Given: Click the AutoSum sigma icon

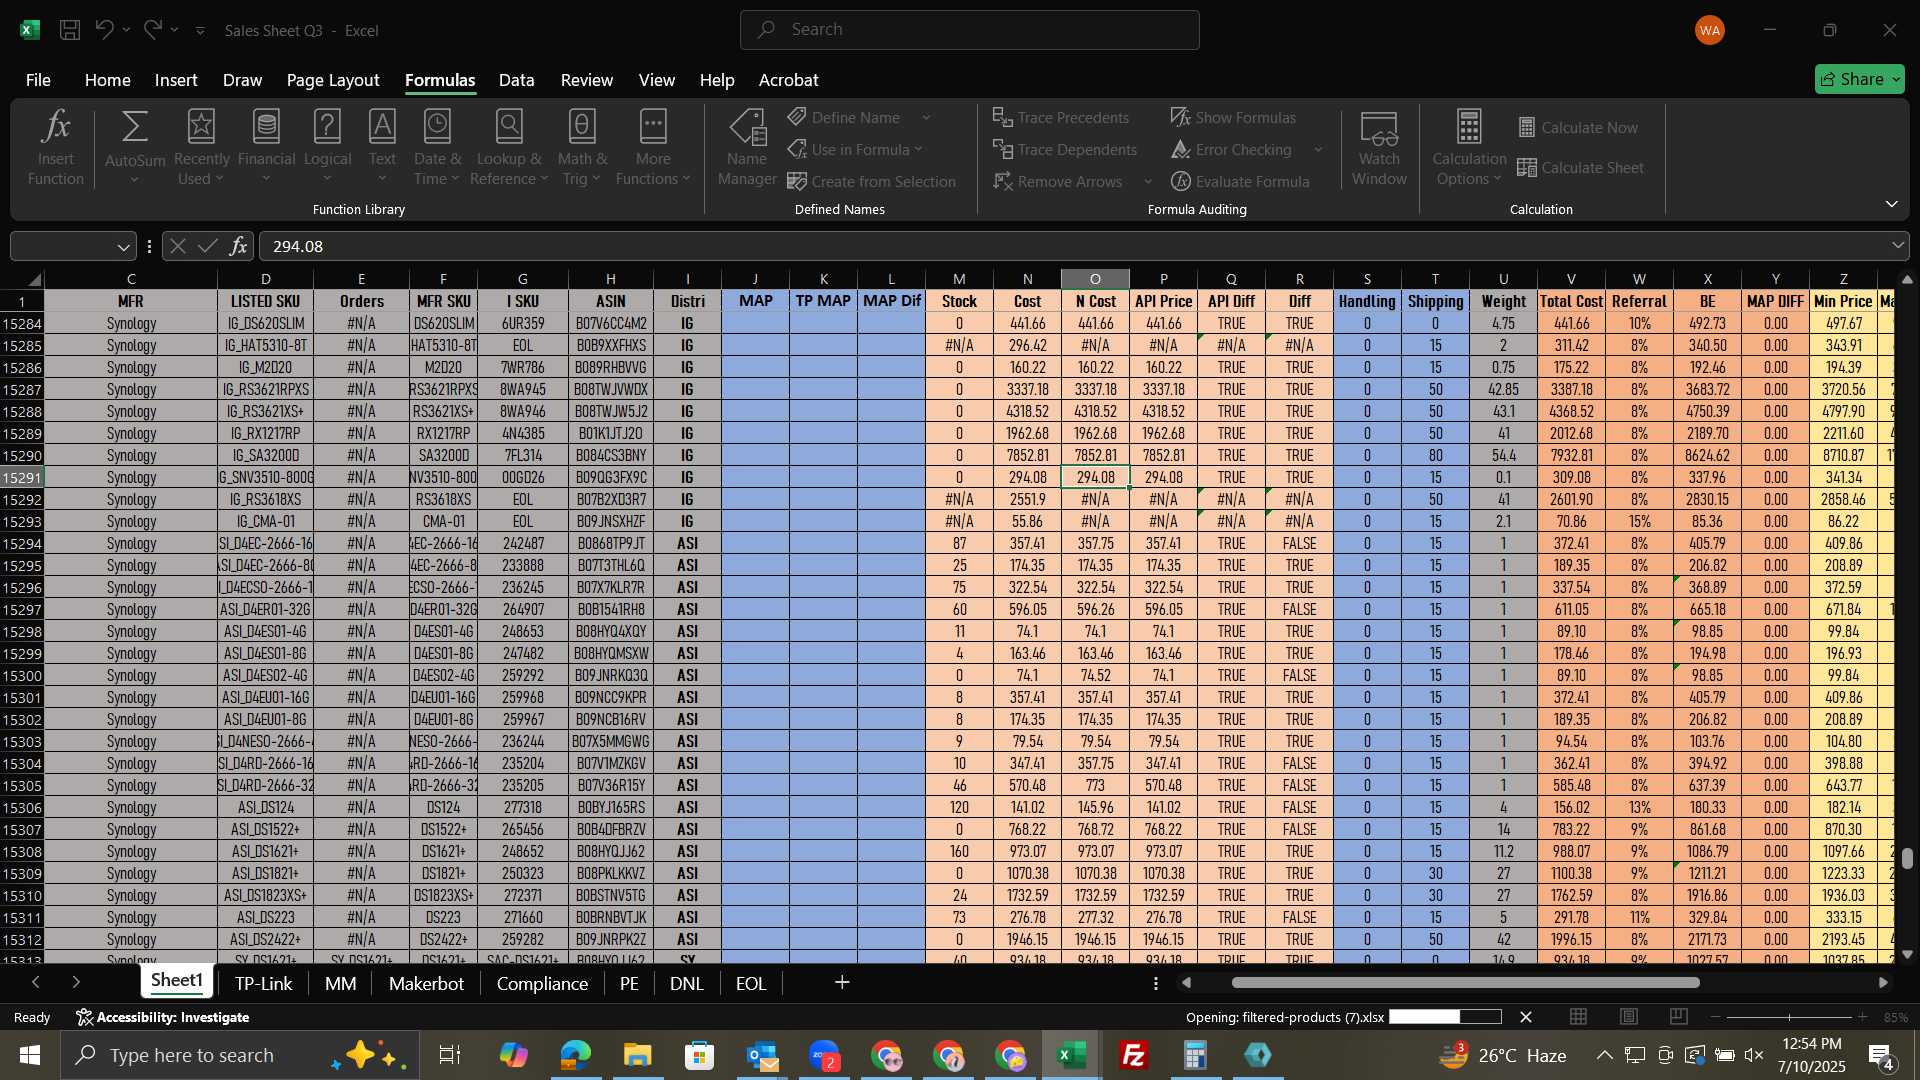Looking at the screenshot, I should coord(134,128).
